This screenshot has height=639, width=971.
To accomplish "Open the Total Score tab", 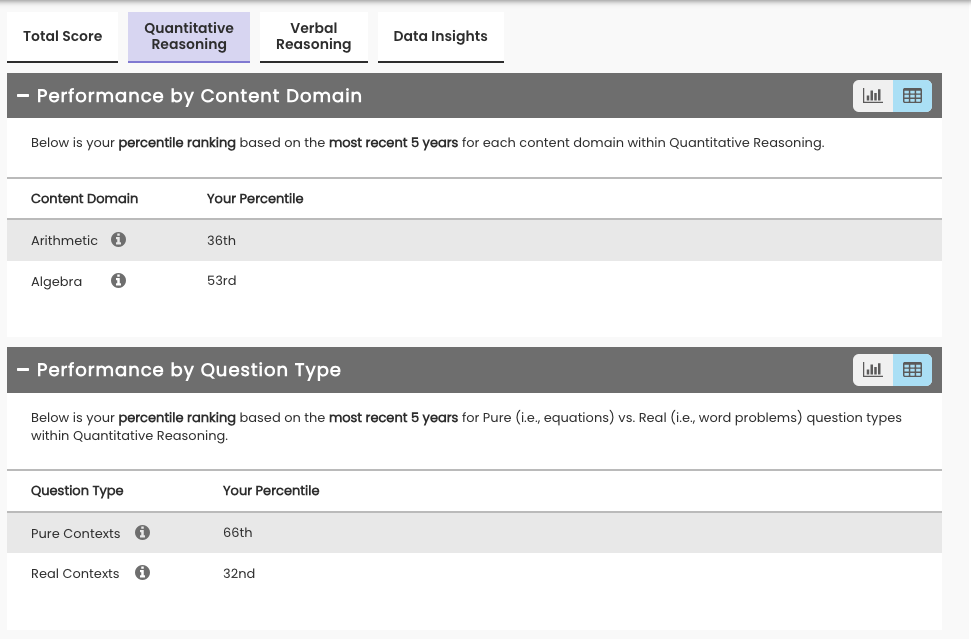I will click(x=62, y=37).
